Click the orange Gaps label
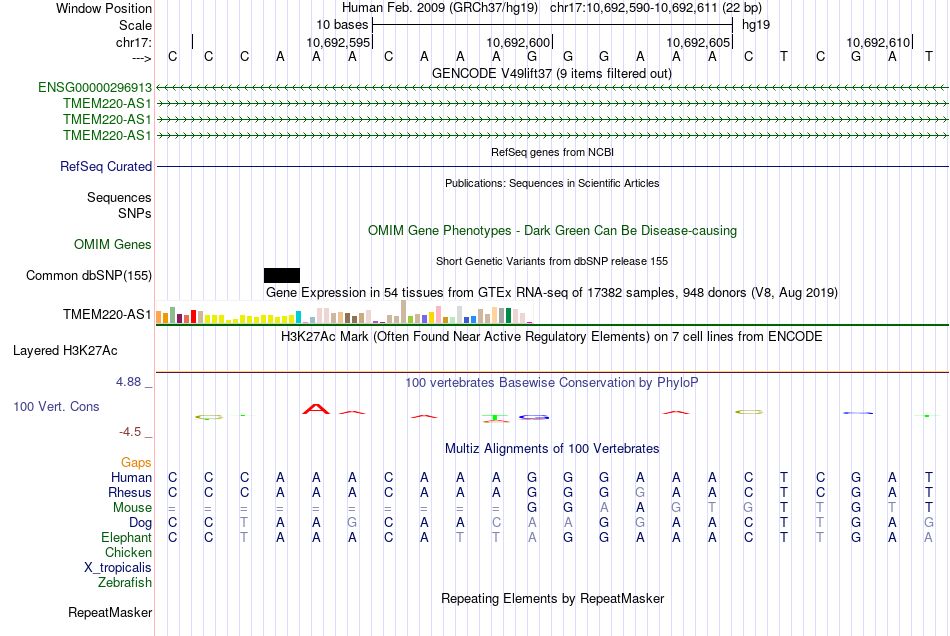The width and height of the screenshot is (950, 636). [136, 463]
